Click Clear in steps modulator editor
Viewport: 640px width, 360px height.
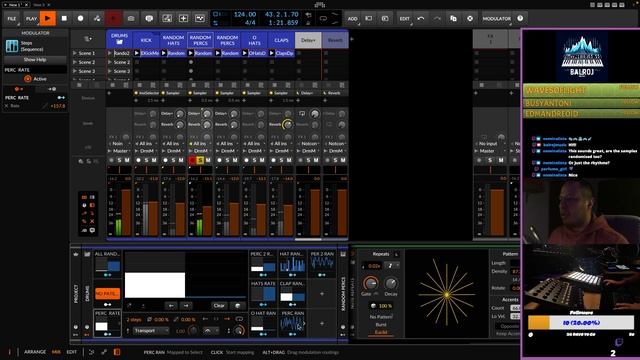click(x=219, y=305)
